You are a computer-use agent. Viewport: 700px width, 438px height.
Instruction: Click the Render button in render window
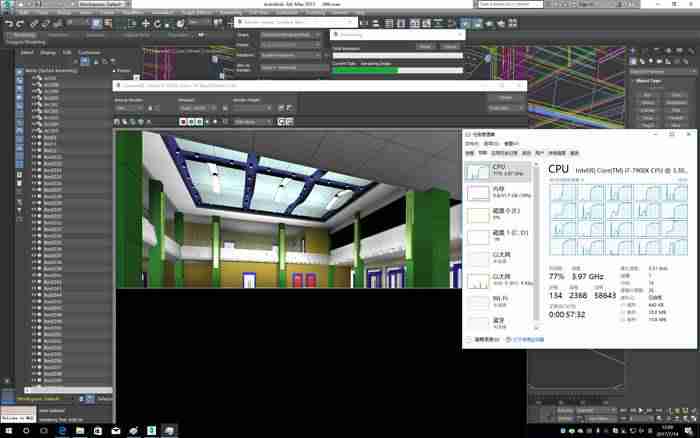[505, 97]
